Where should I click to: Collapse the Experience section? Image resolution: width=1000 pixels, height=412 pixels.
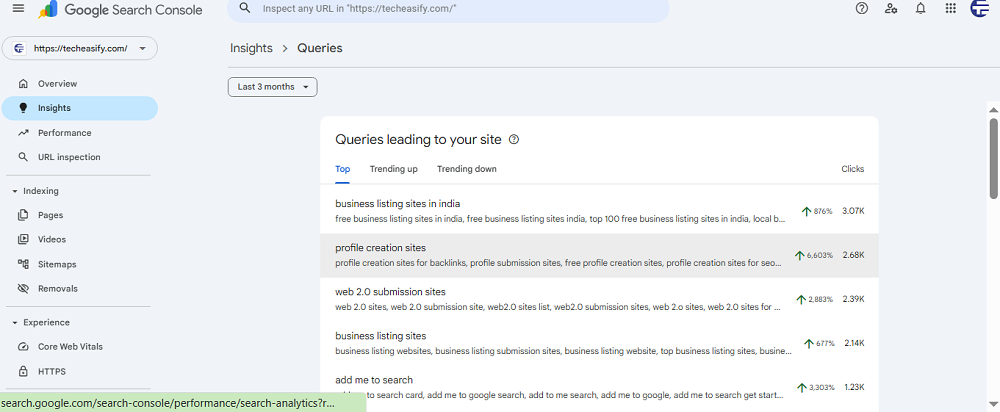pos(15,323)
